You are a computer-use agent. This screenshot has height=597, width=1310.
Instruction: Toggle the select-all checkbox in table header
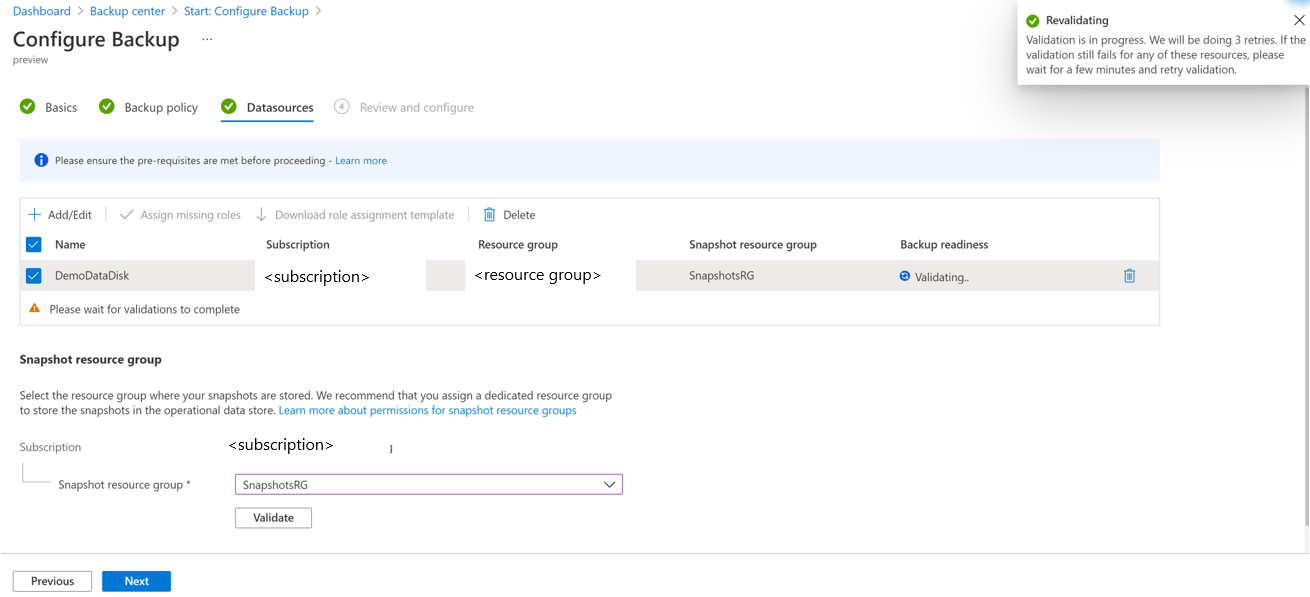(34, 244)
